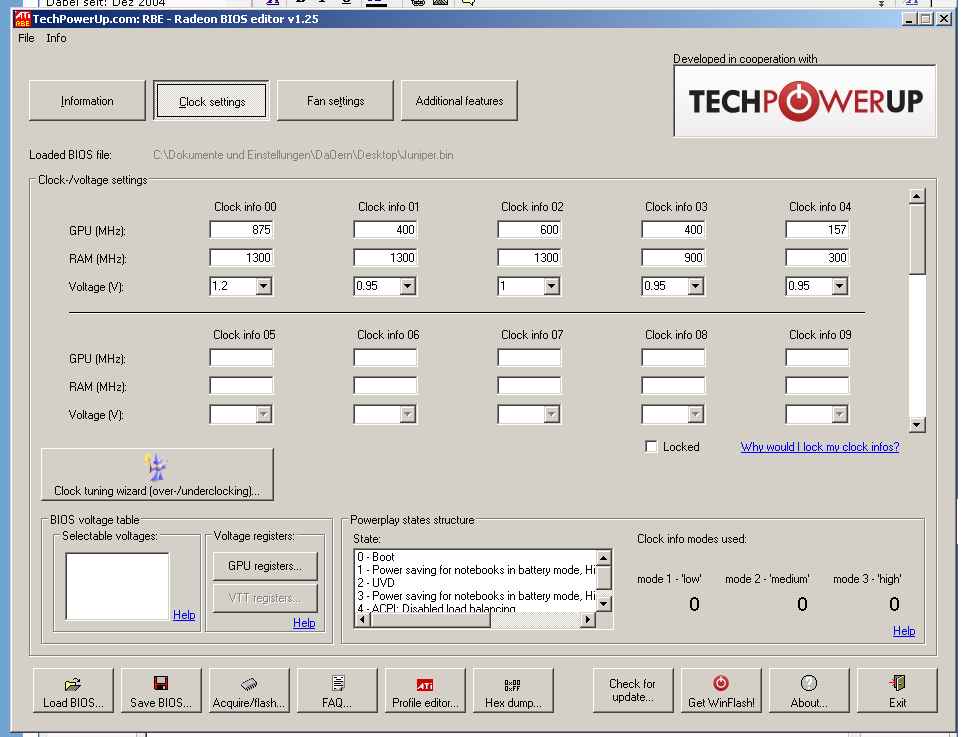This screenshot has width=965, height=737.
Task: Open the FAQ document button
Action: click(337, 690)
